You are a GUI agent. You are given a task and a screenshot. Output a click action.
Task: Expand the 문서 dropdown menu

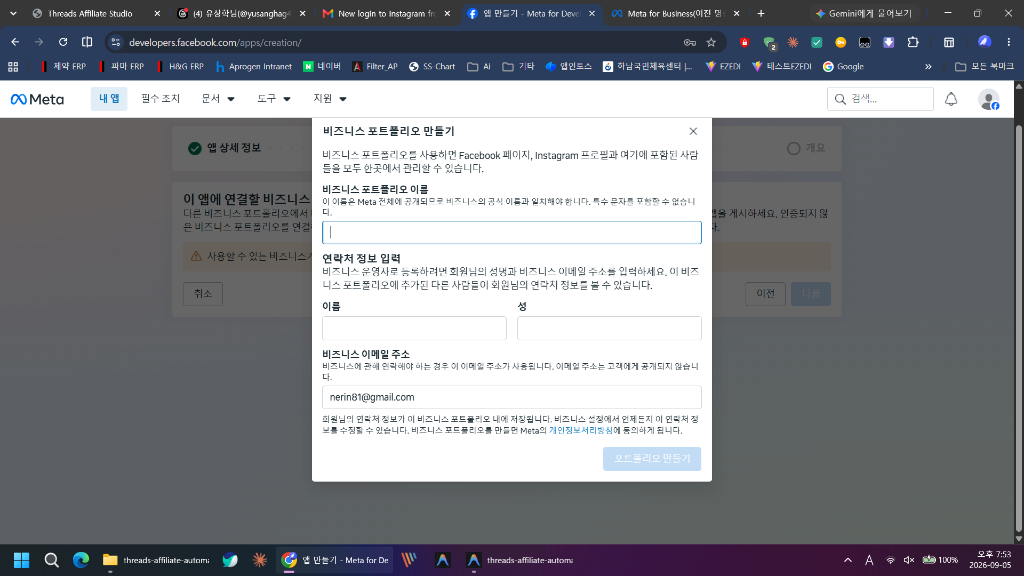point(217,99)
